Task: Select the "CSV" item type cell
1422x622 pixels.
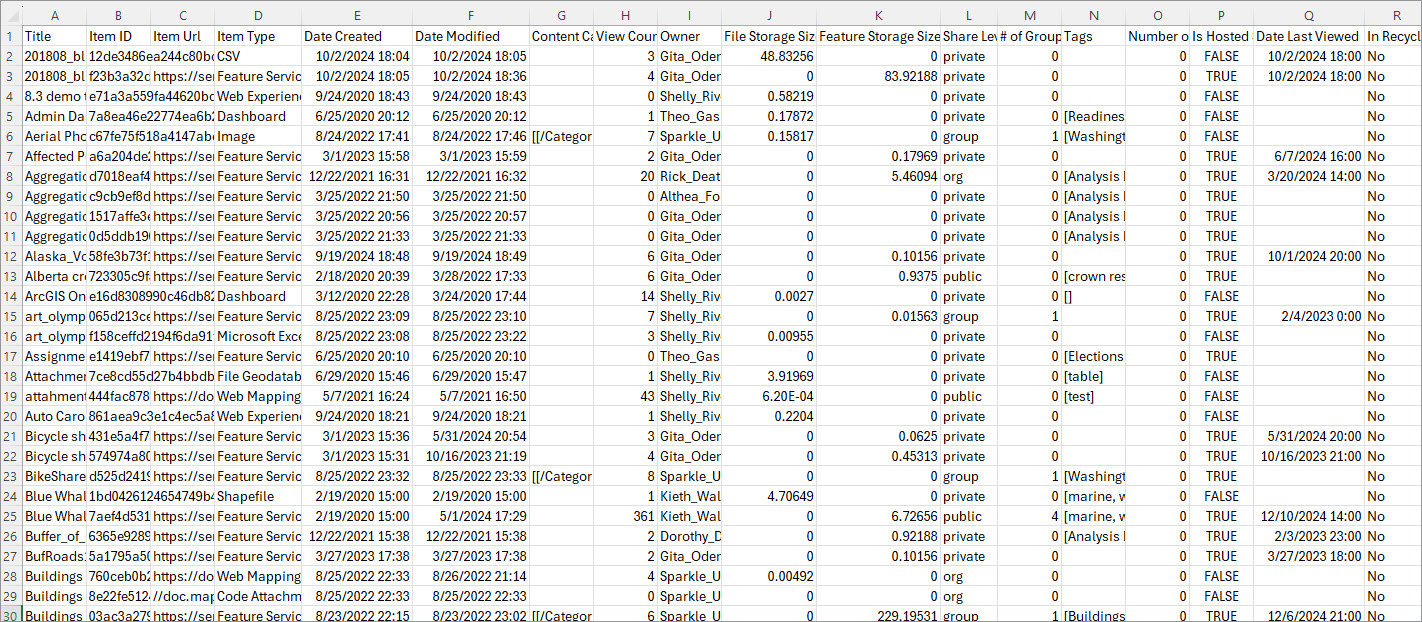Action: point(258,56)
